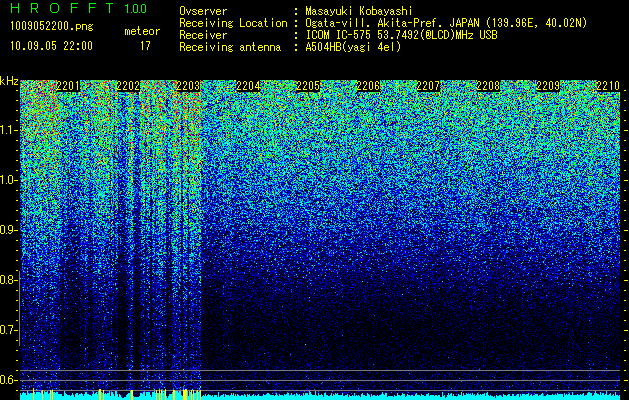Click the Receiver ICOM IC-575 line
Screen dimensions: 629x400
point(338,35)
